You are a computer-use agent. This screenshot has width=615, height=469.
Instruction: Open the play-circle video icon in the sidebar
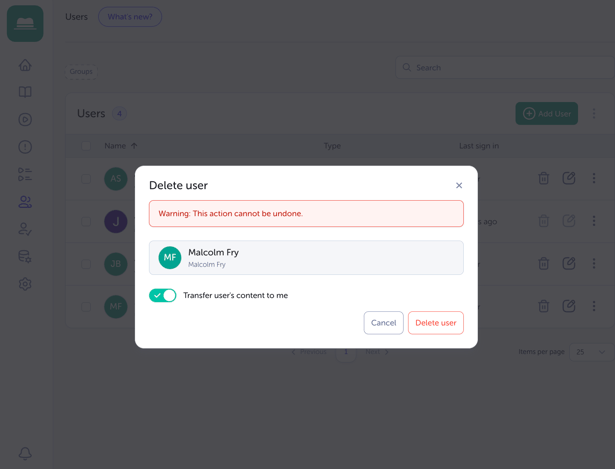coord(25,119)
